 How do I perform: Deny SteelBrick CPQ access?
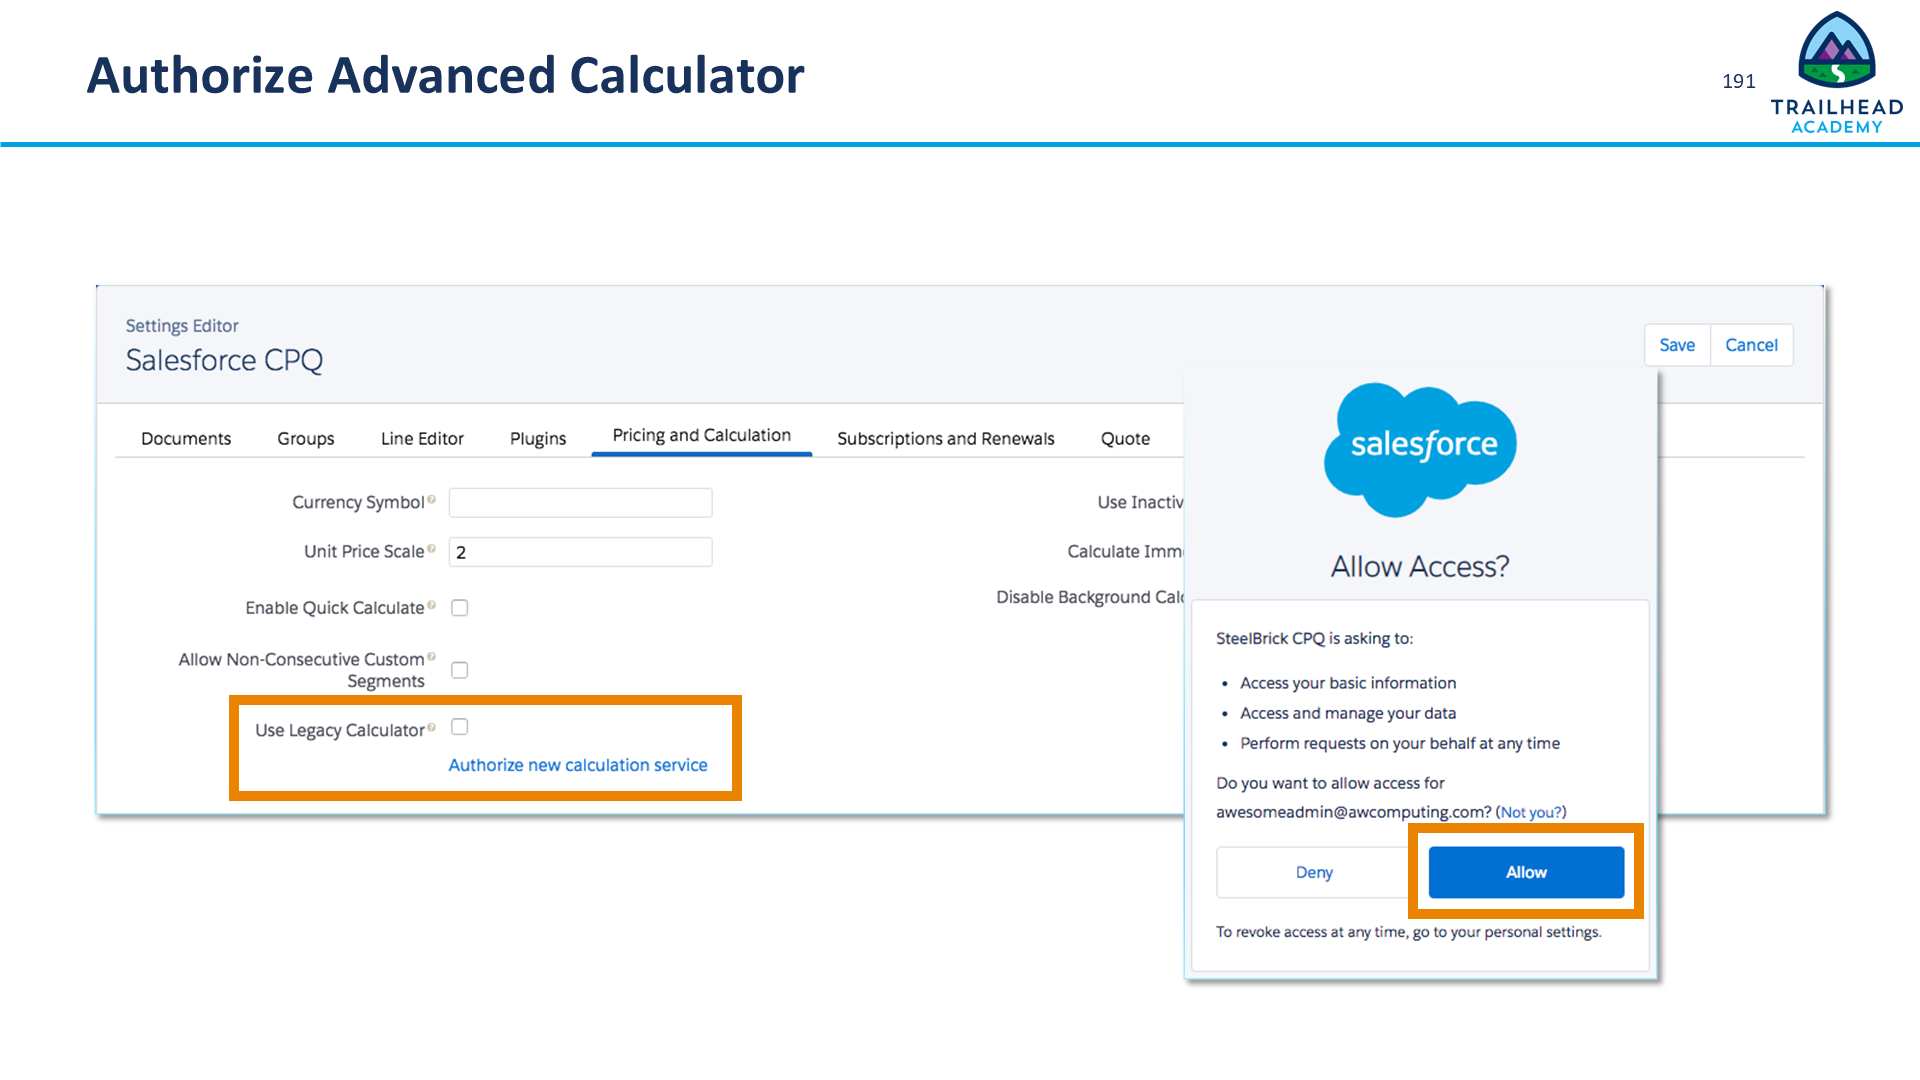(1314, 872)
